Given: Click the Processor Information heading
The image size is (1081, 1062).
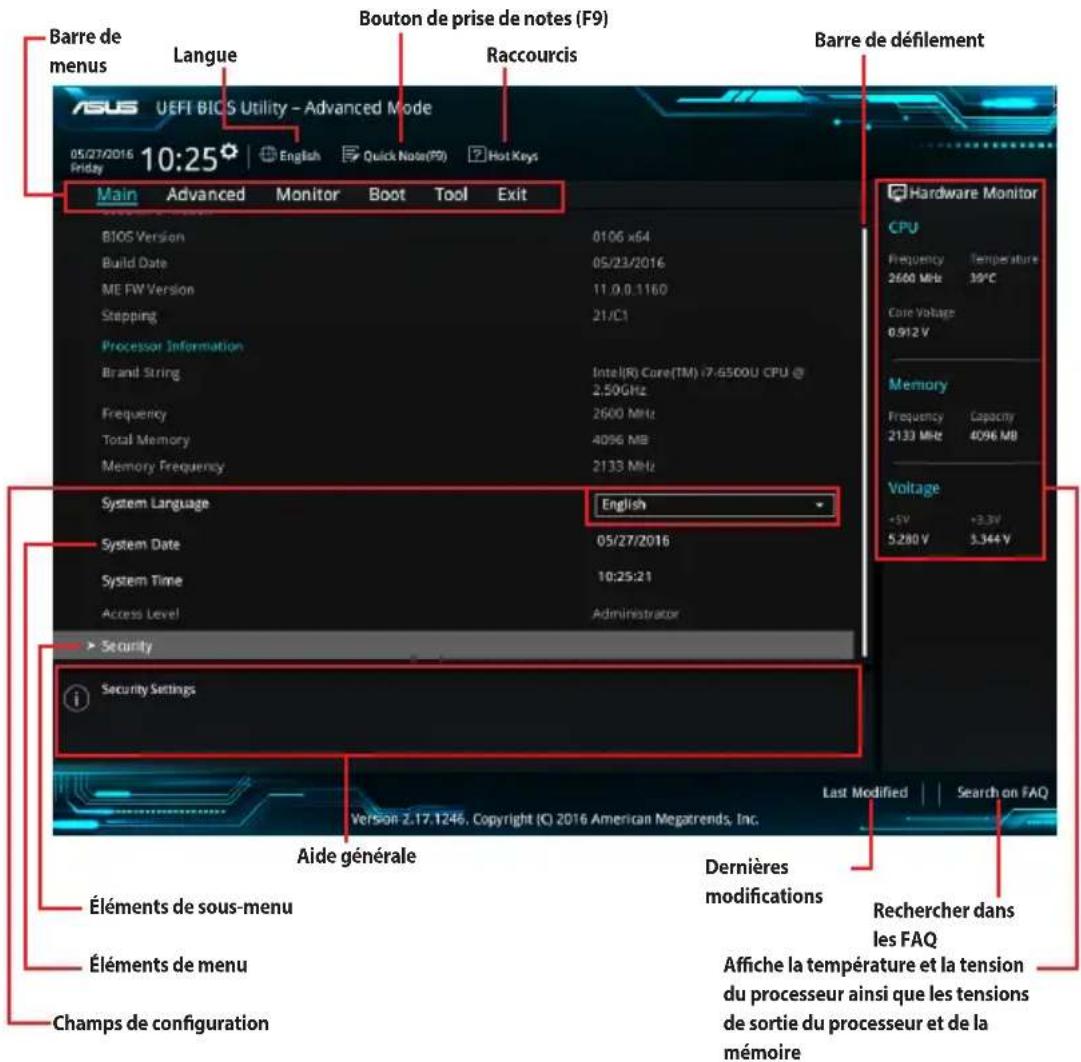Looking at the screenshot, I should [172, 346].
